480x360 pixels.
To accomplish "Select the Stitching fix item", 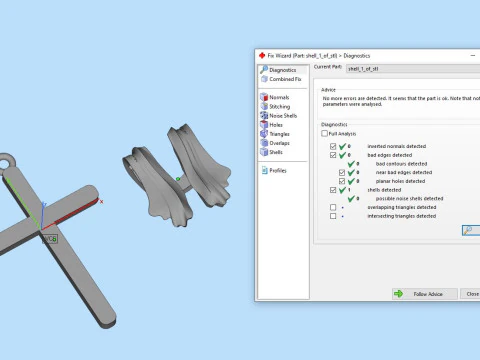I will coord(279,106).
